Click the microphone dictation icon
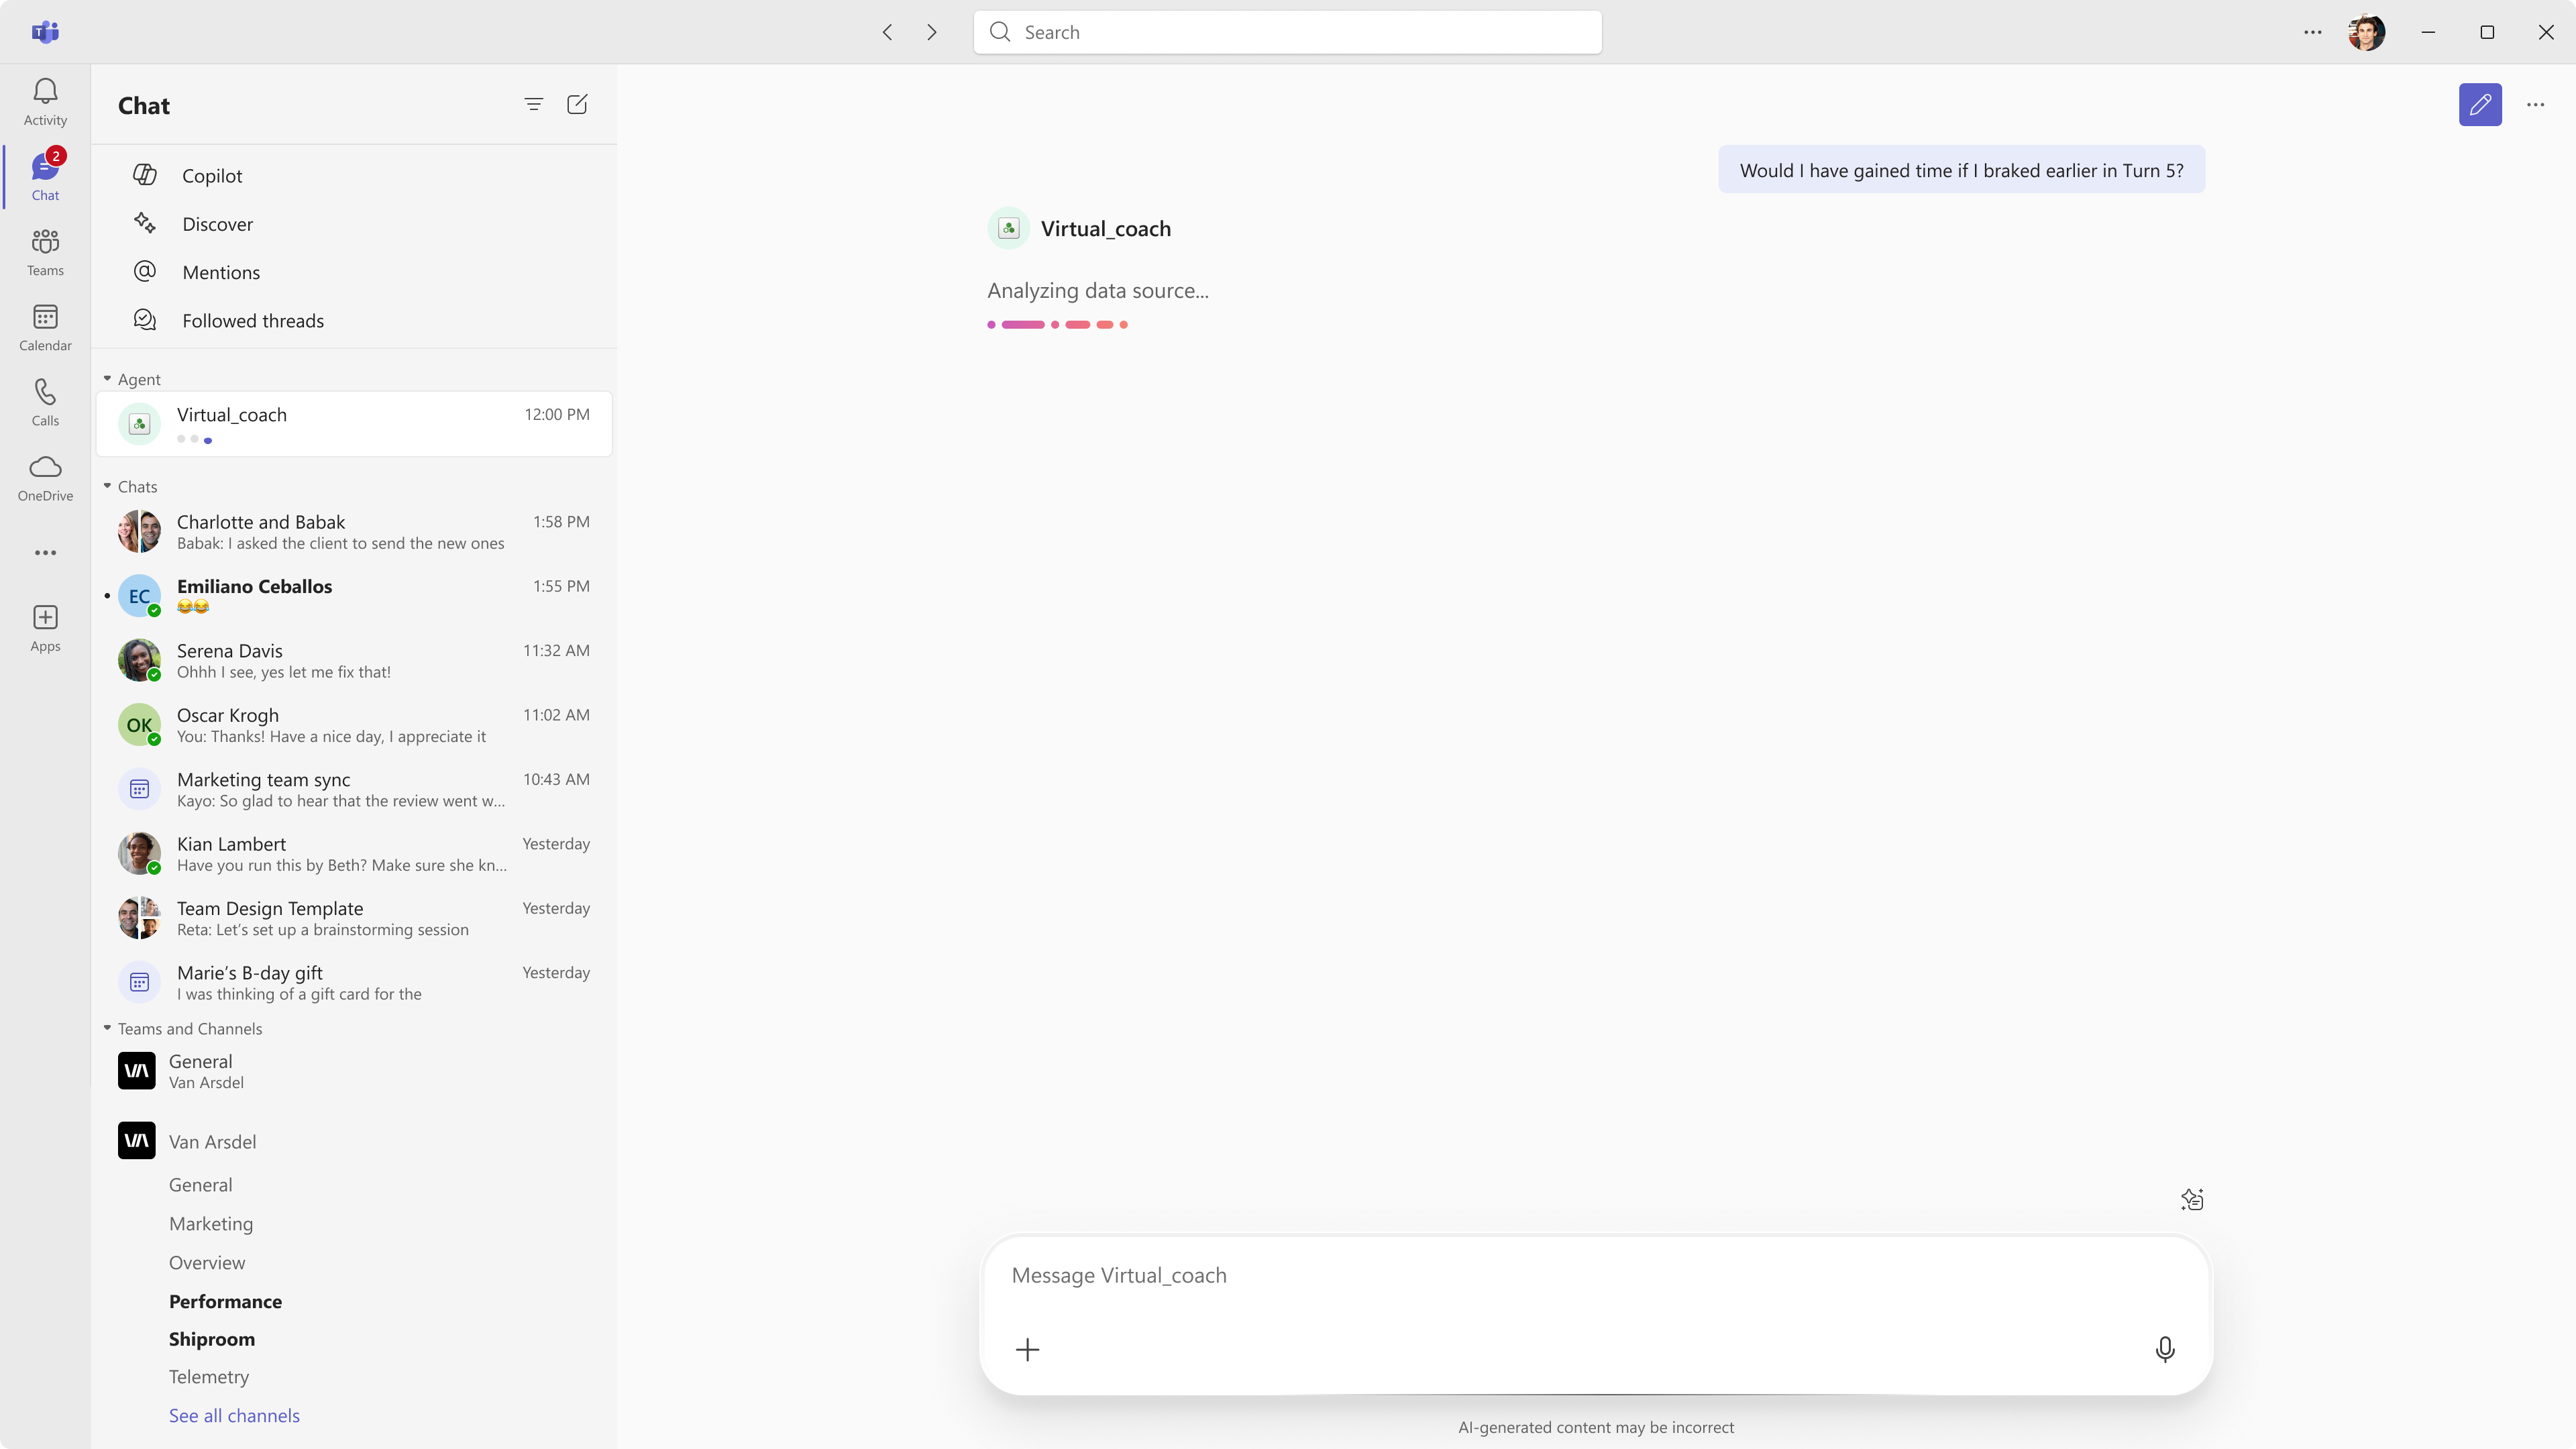2576x1449 pixels. pyautogui.click(x=2164, y=1349)
